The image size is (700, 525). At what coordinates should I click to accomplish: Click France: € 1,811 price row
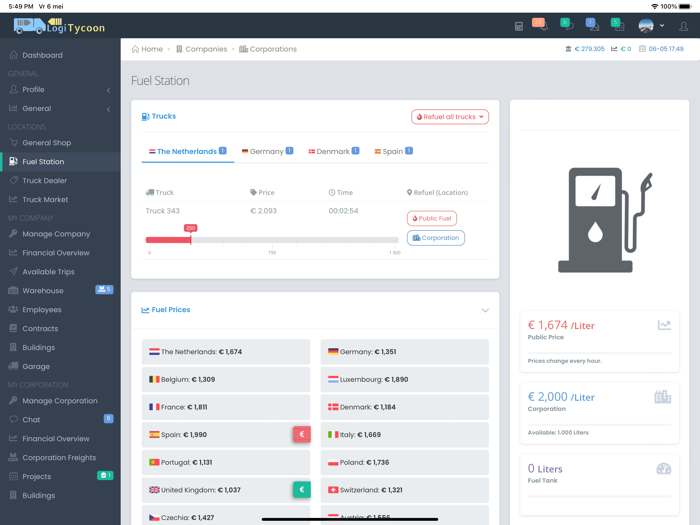[x=226, y=407]
